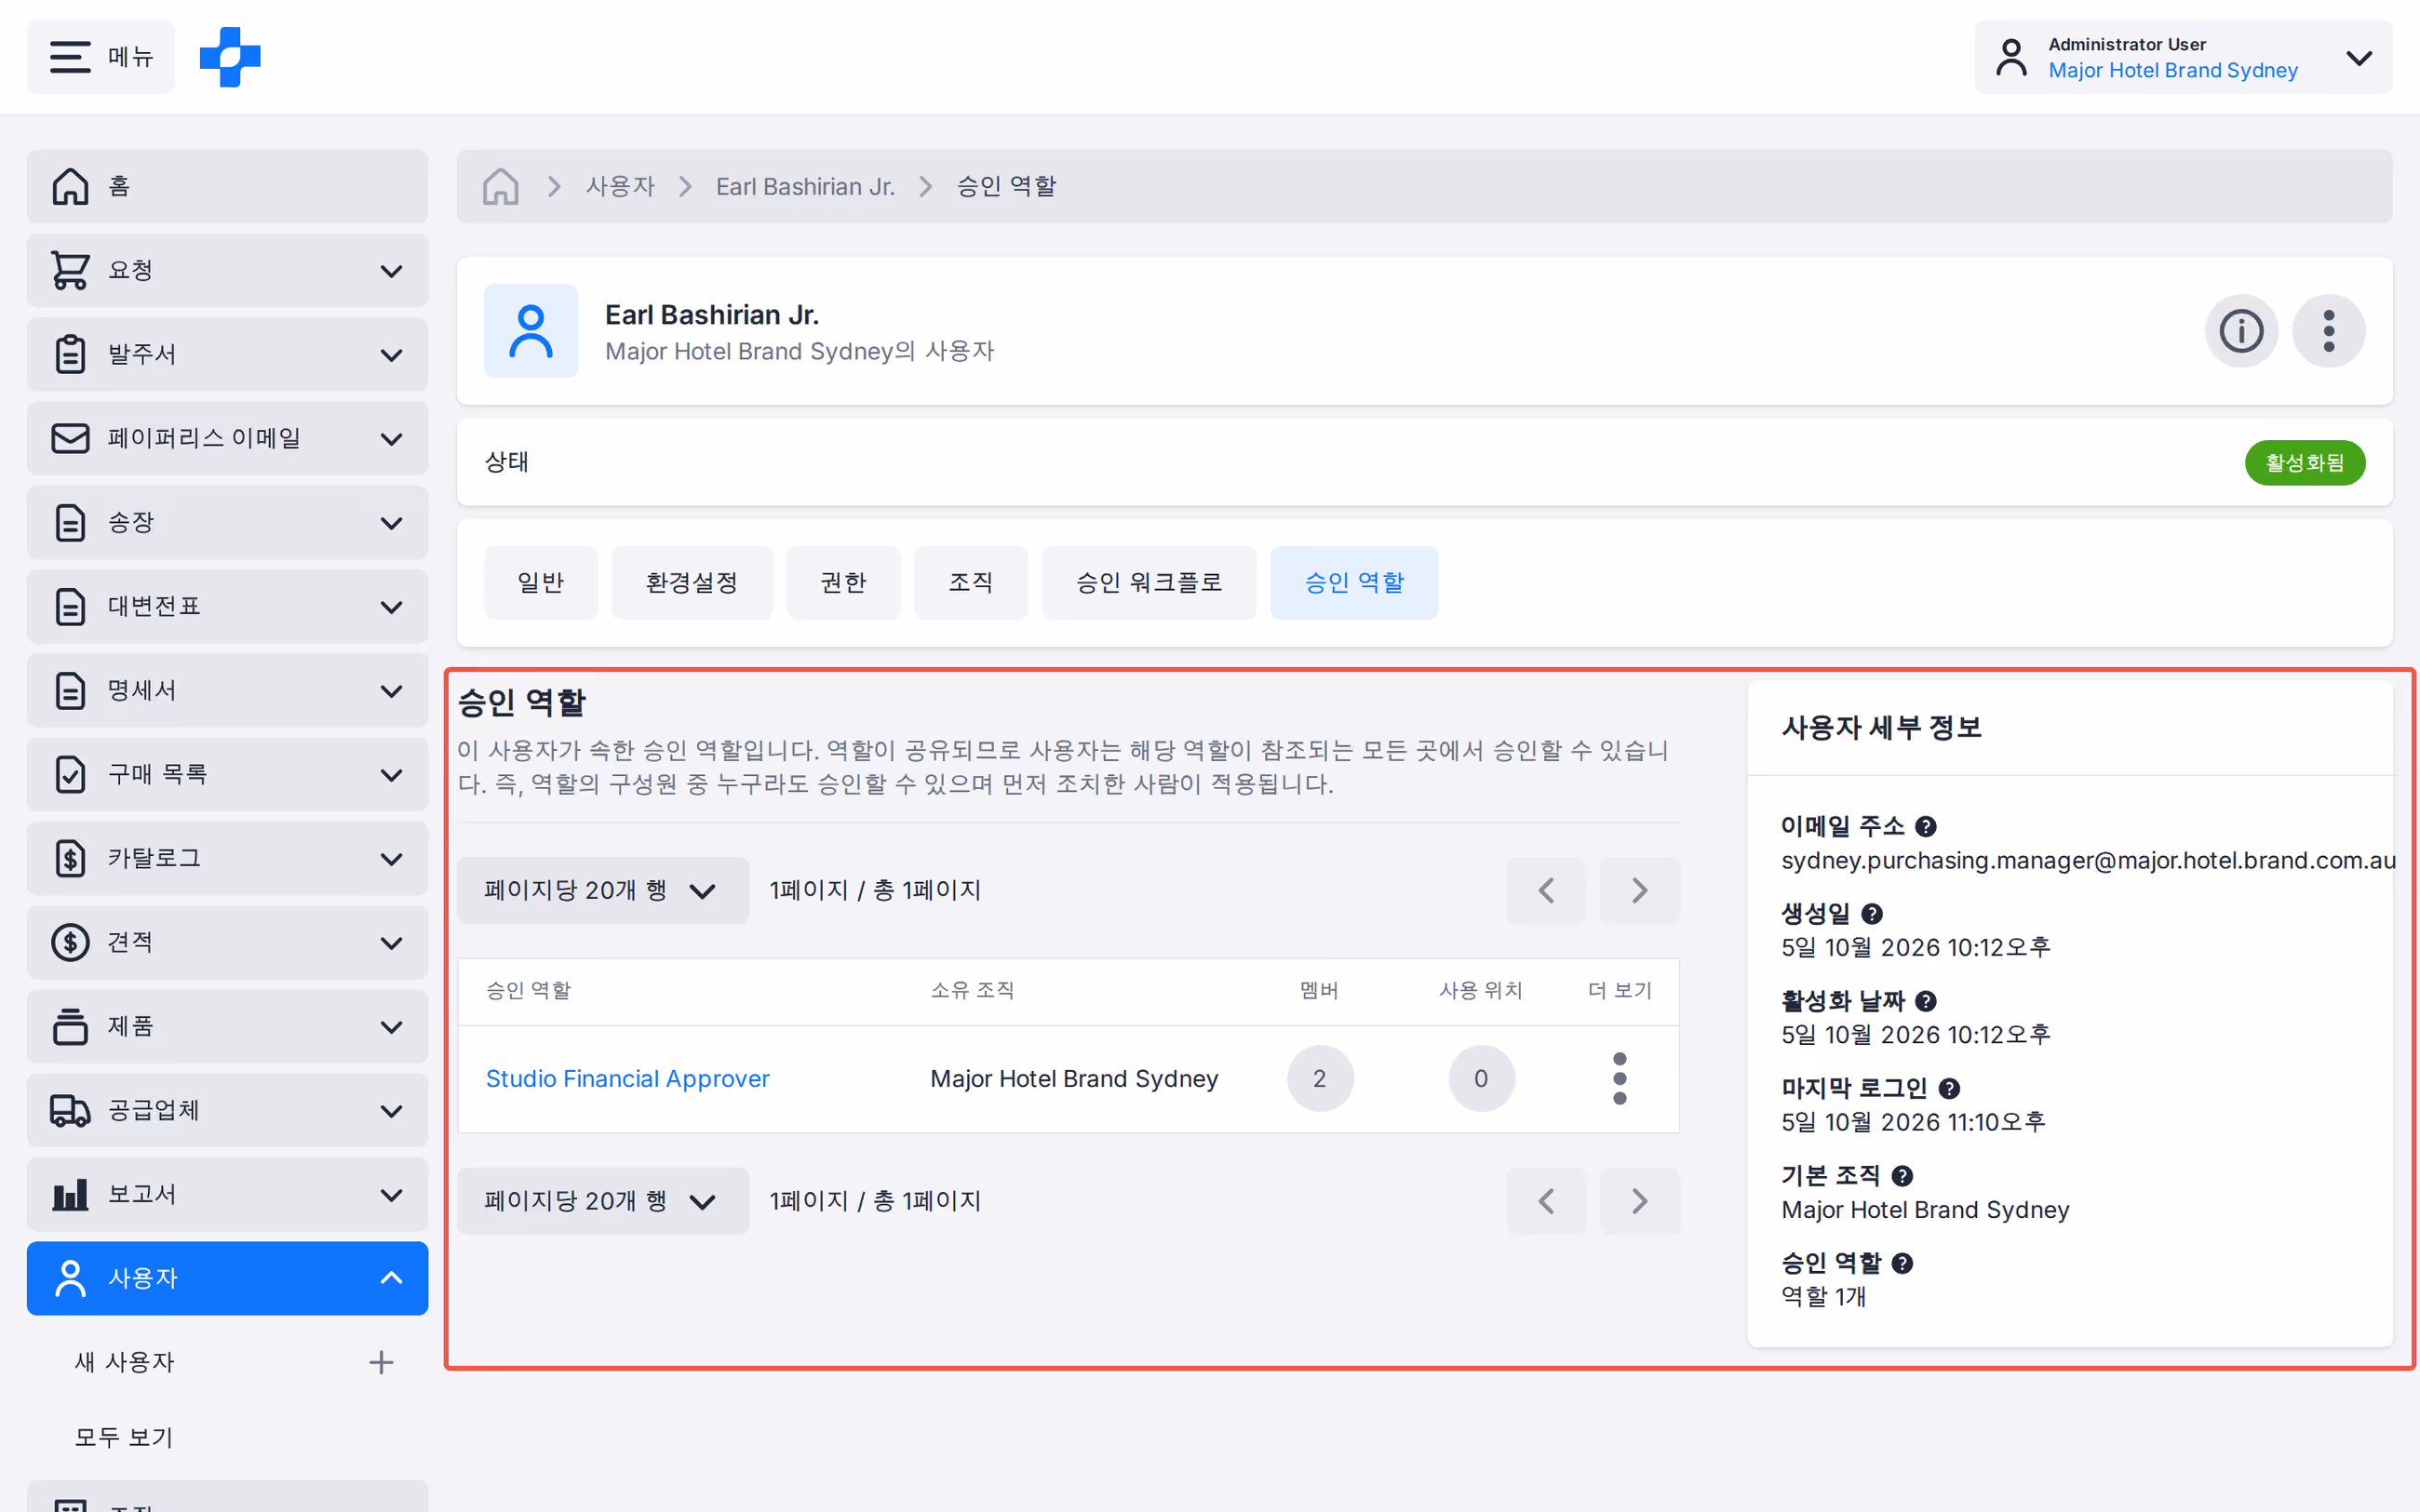The height and width of the screenshot is (1512, 2420).
Task: Expand the 송장 sidebar section
Action: point(228,522)
